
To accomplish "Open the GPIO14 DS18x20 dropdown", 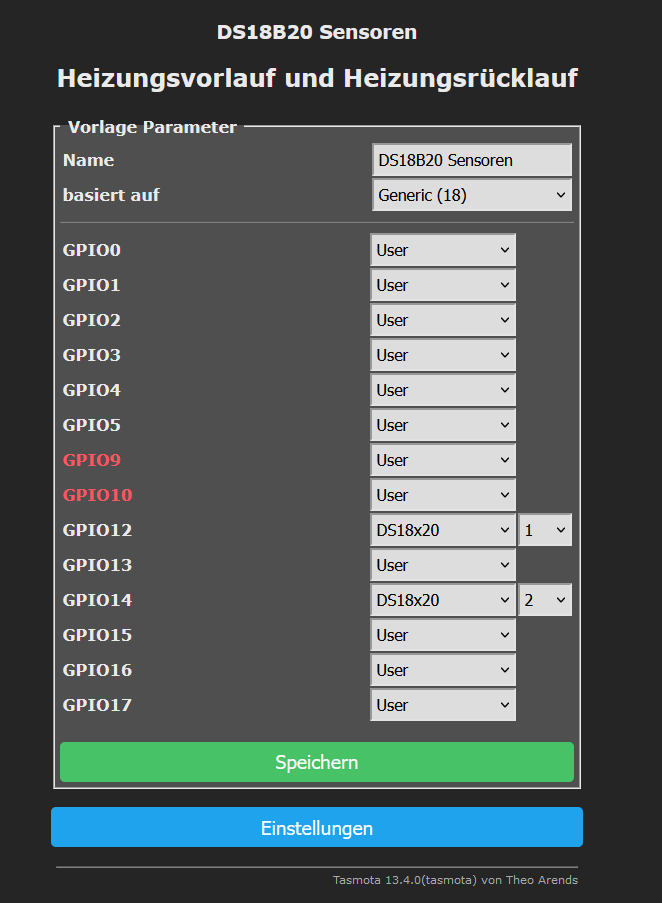I will tap(443, 600).
